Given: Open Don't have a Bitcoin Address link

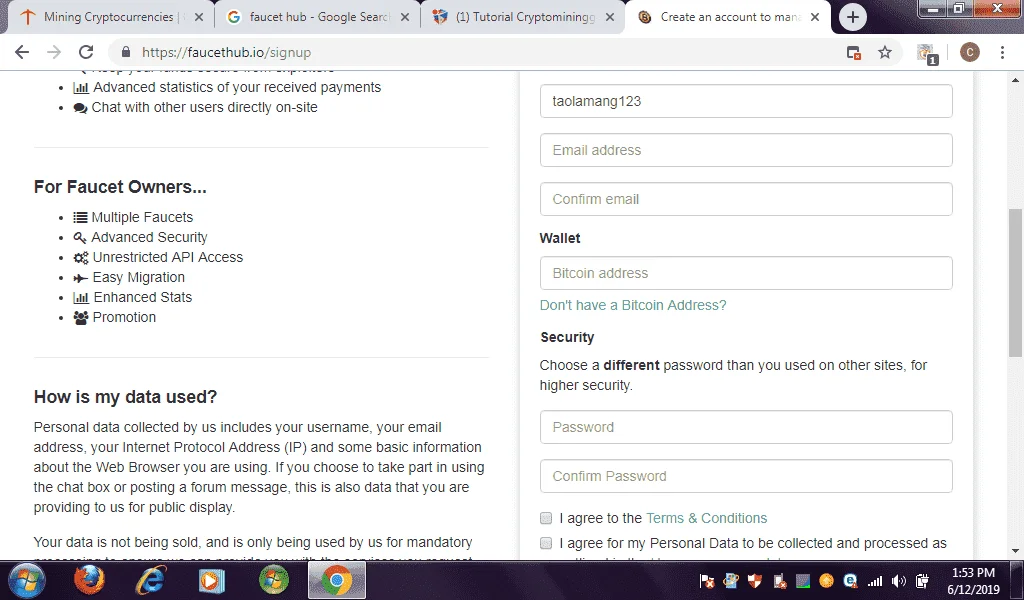Looking at the screenshot, I should [633, 305].
